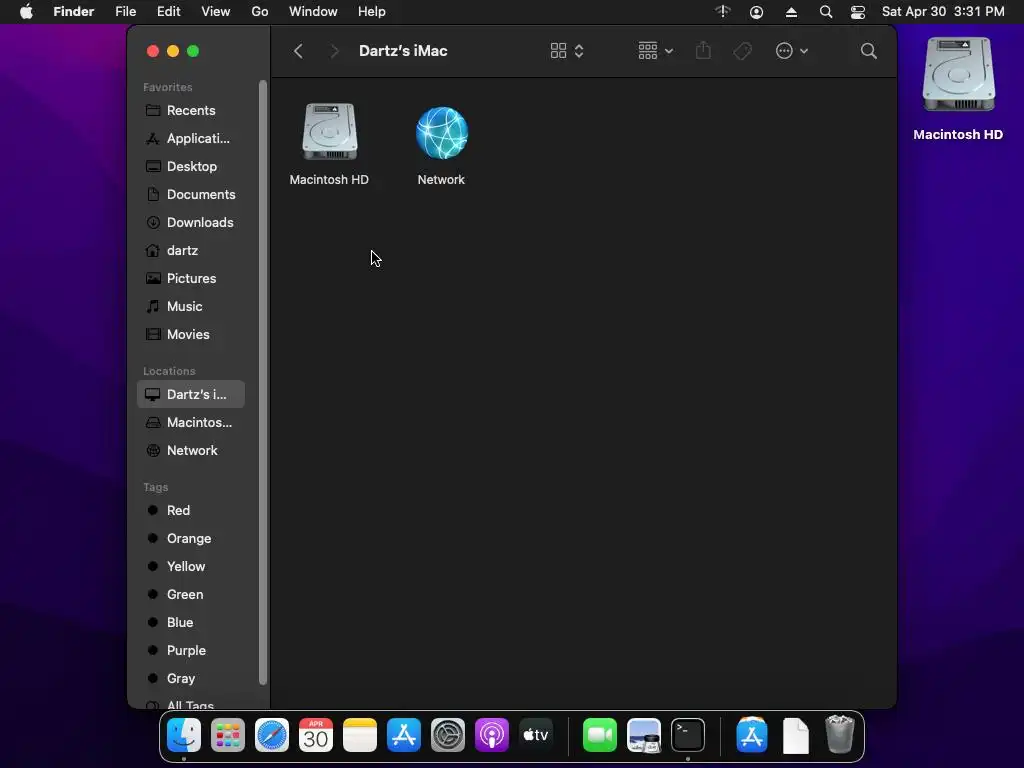1024x768 pixels.
Task: Filter by the Green tag
Action: click(x=191, y=595)
